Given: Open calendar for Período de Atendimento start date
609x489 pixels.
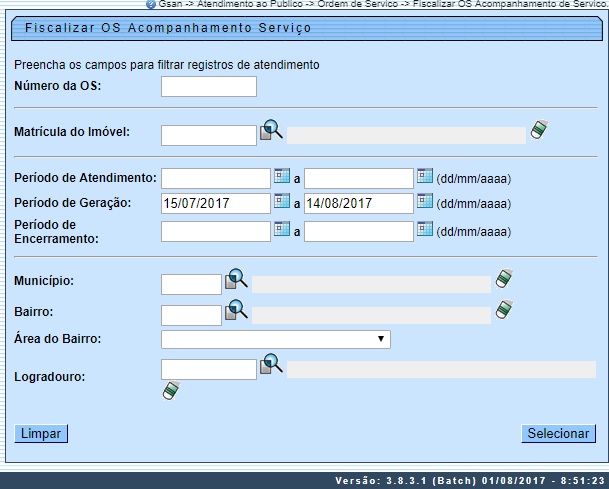Looking at the screenshot, I should point(282,176).
